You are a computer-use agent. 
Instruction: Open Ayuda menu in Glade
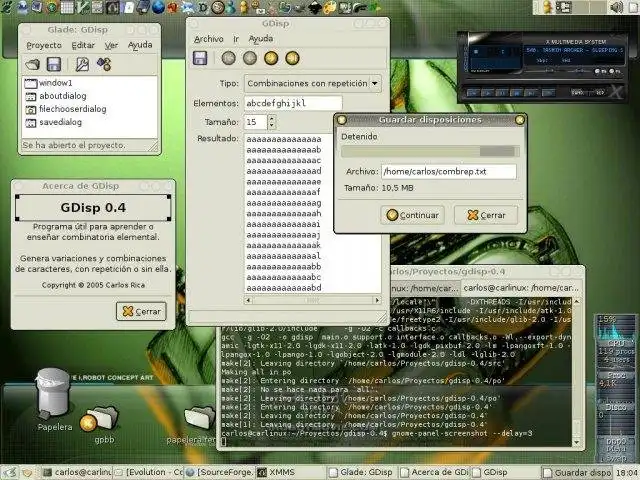(x=140, y=45)
